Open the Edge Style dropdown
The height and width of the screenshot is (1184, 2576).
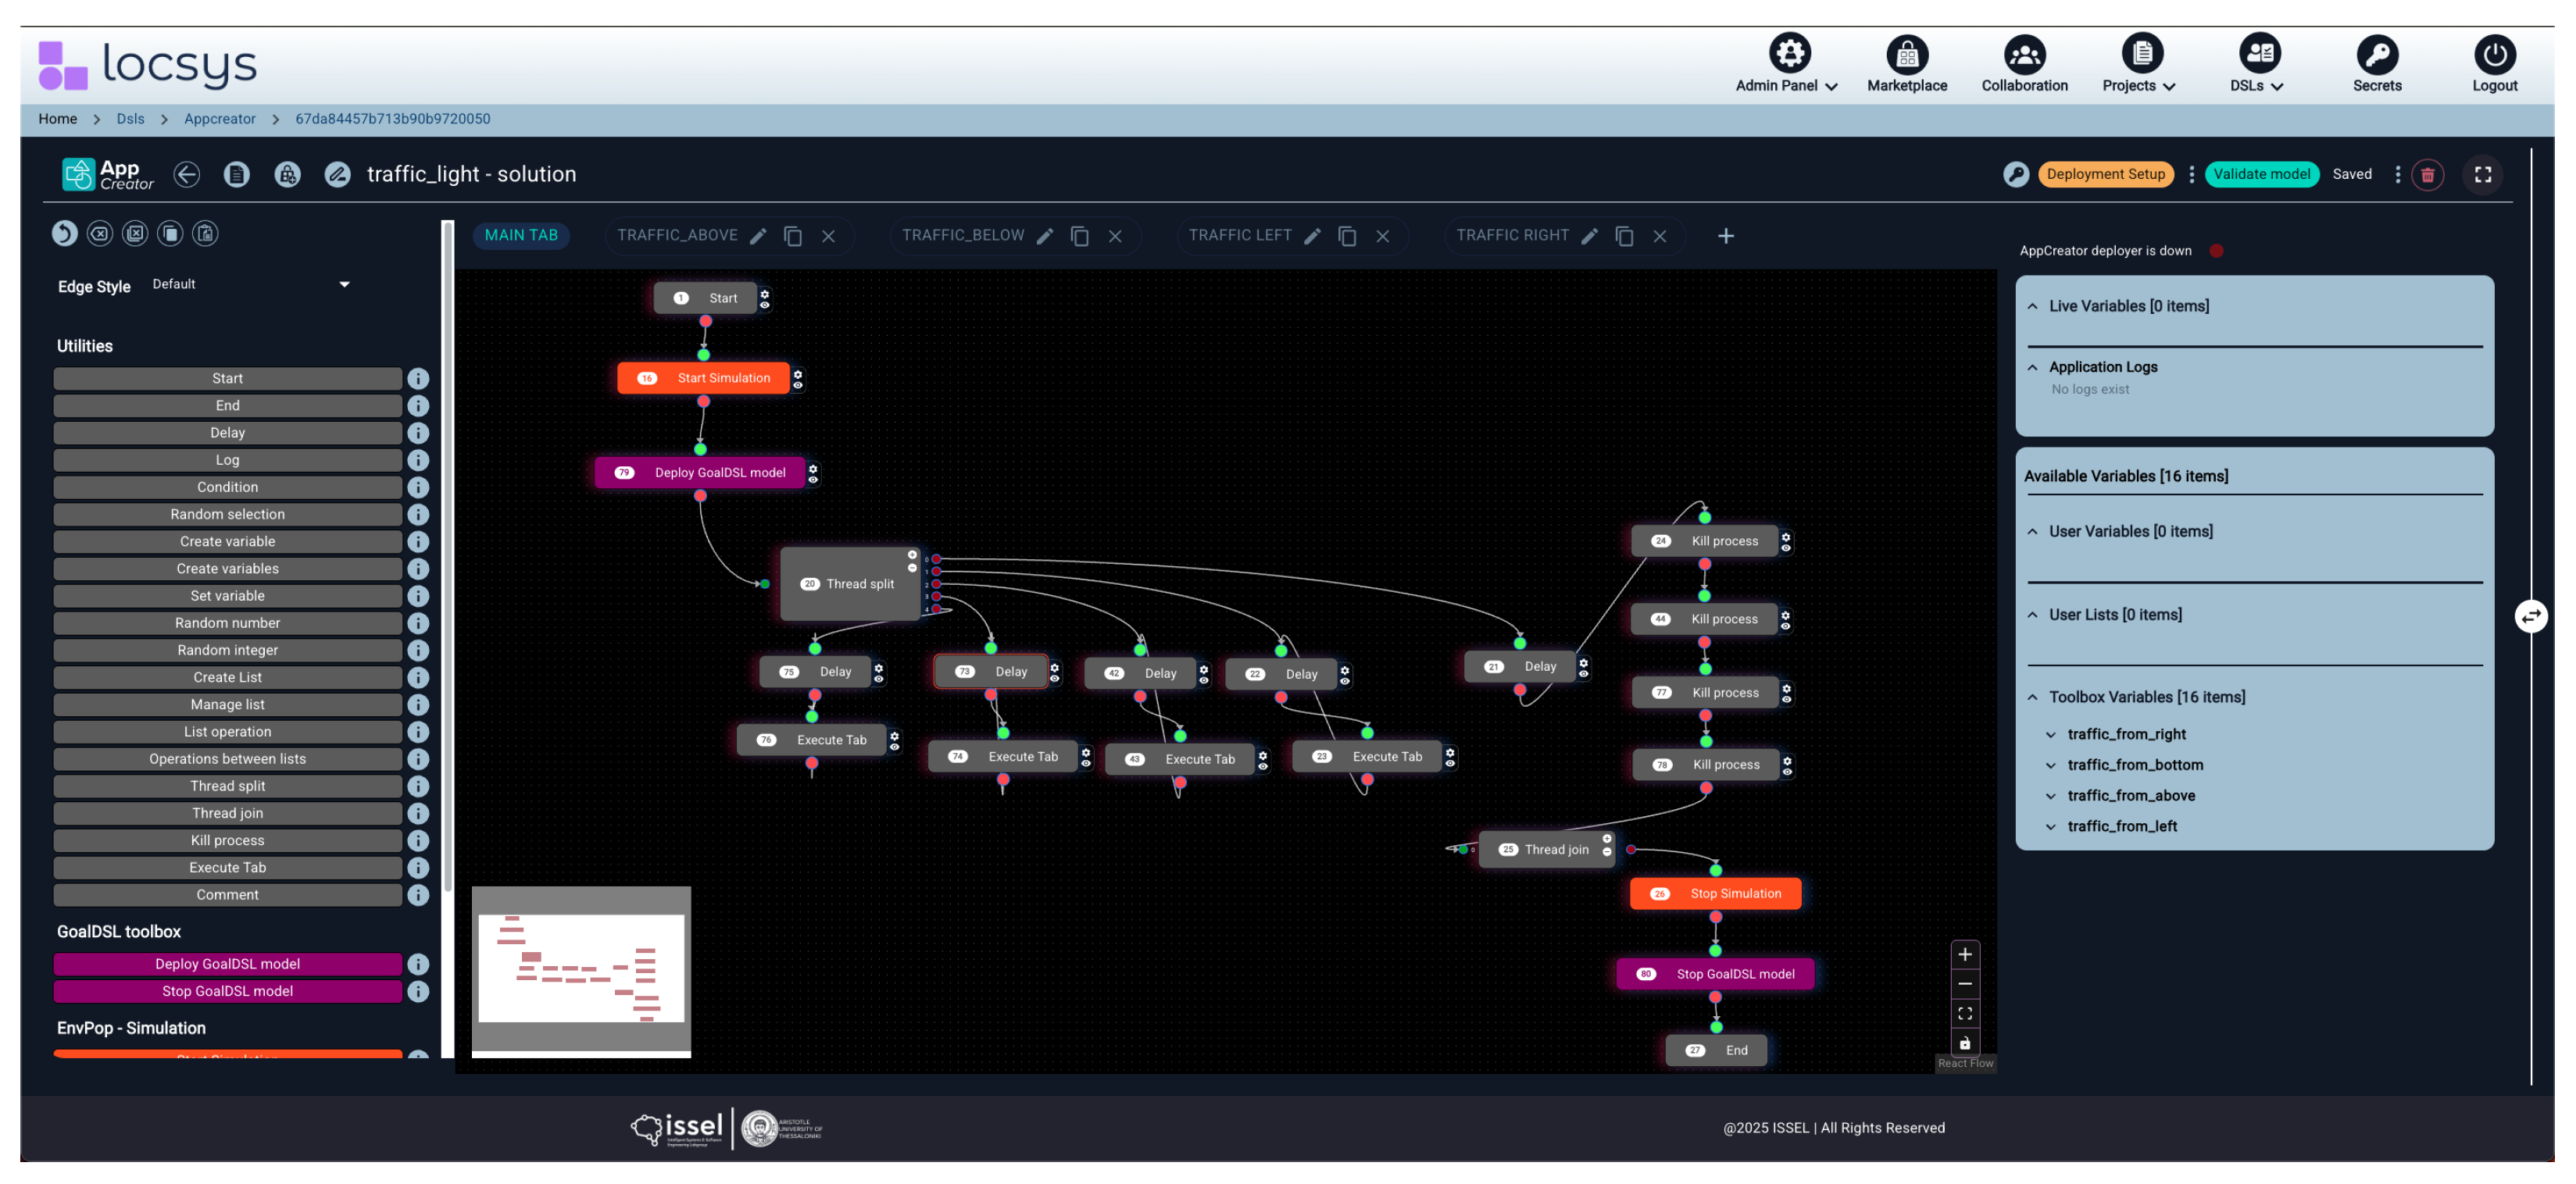point(250,284)
